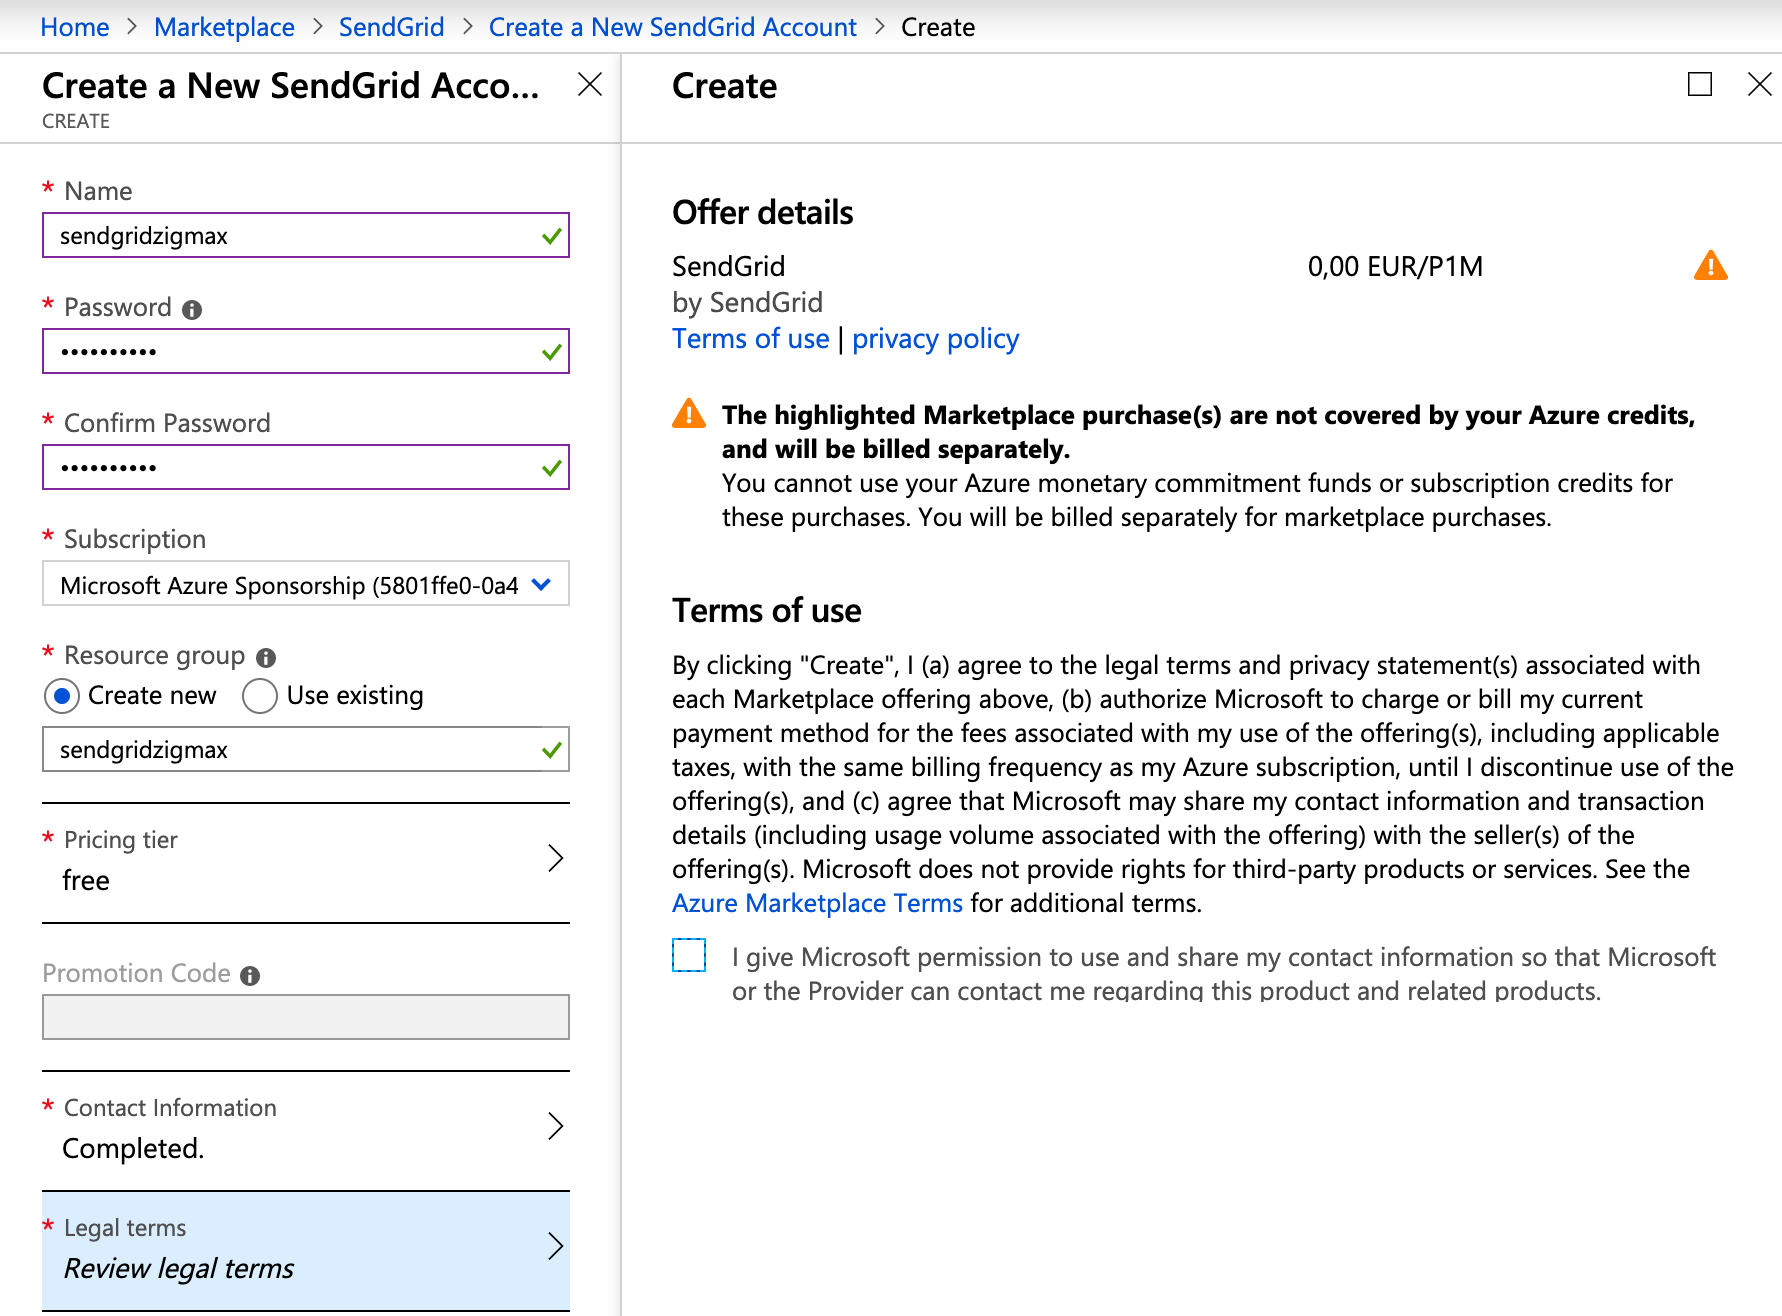Viewport: 1782px width, 1316px height.
Task: Click the Resource group info icon
Action: click(264, 657)
